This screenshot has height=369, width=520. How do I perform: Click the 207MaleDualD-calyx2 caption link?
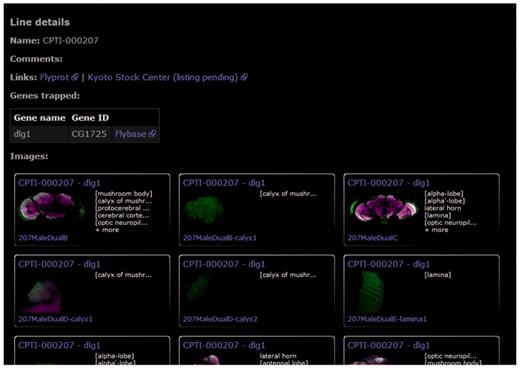(x=220, y=319)
